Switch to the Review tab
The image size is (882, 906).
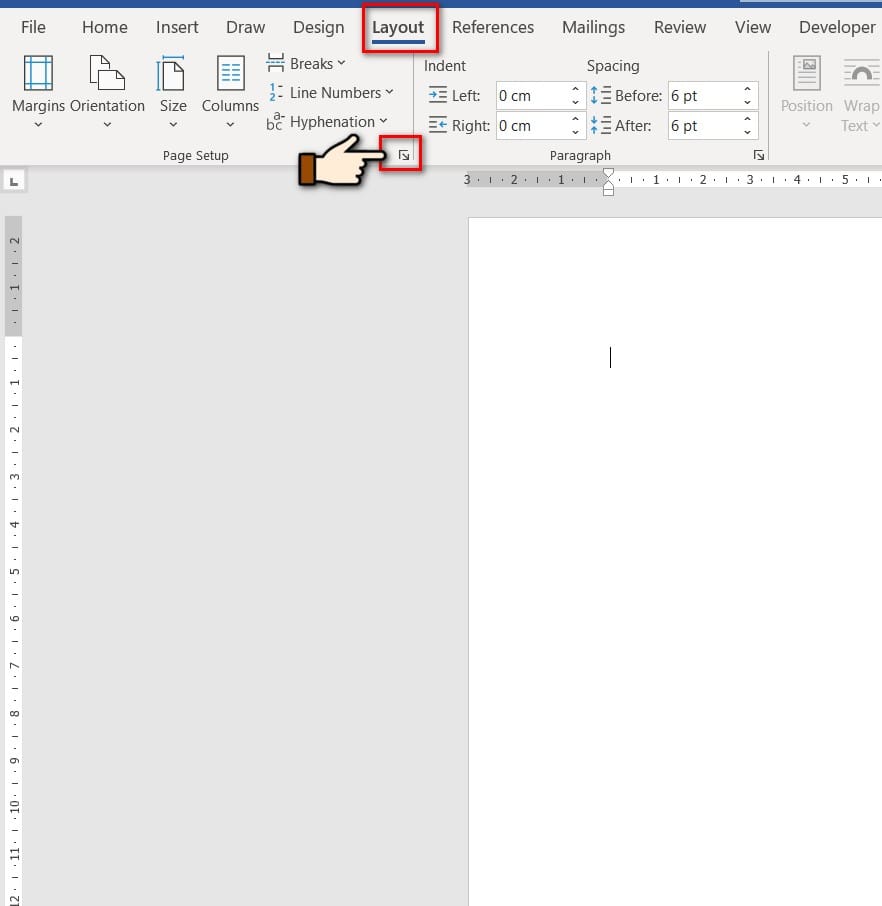(680, 27)
